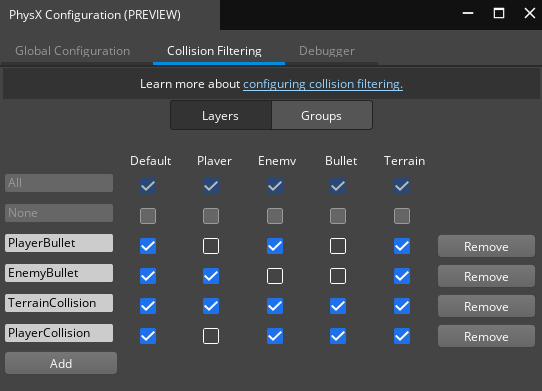Uncheck Bullet layer for TerrainCollision group

338,306
